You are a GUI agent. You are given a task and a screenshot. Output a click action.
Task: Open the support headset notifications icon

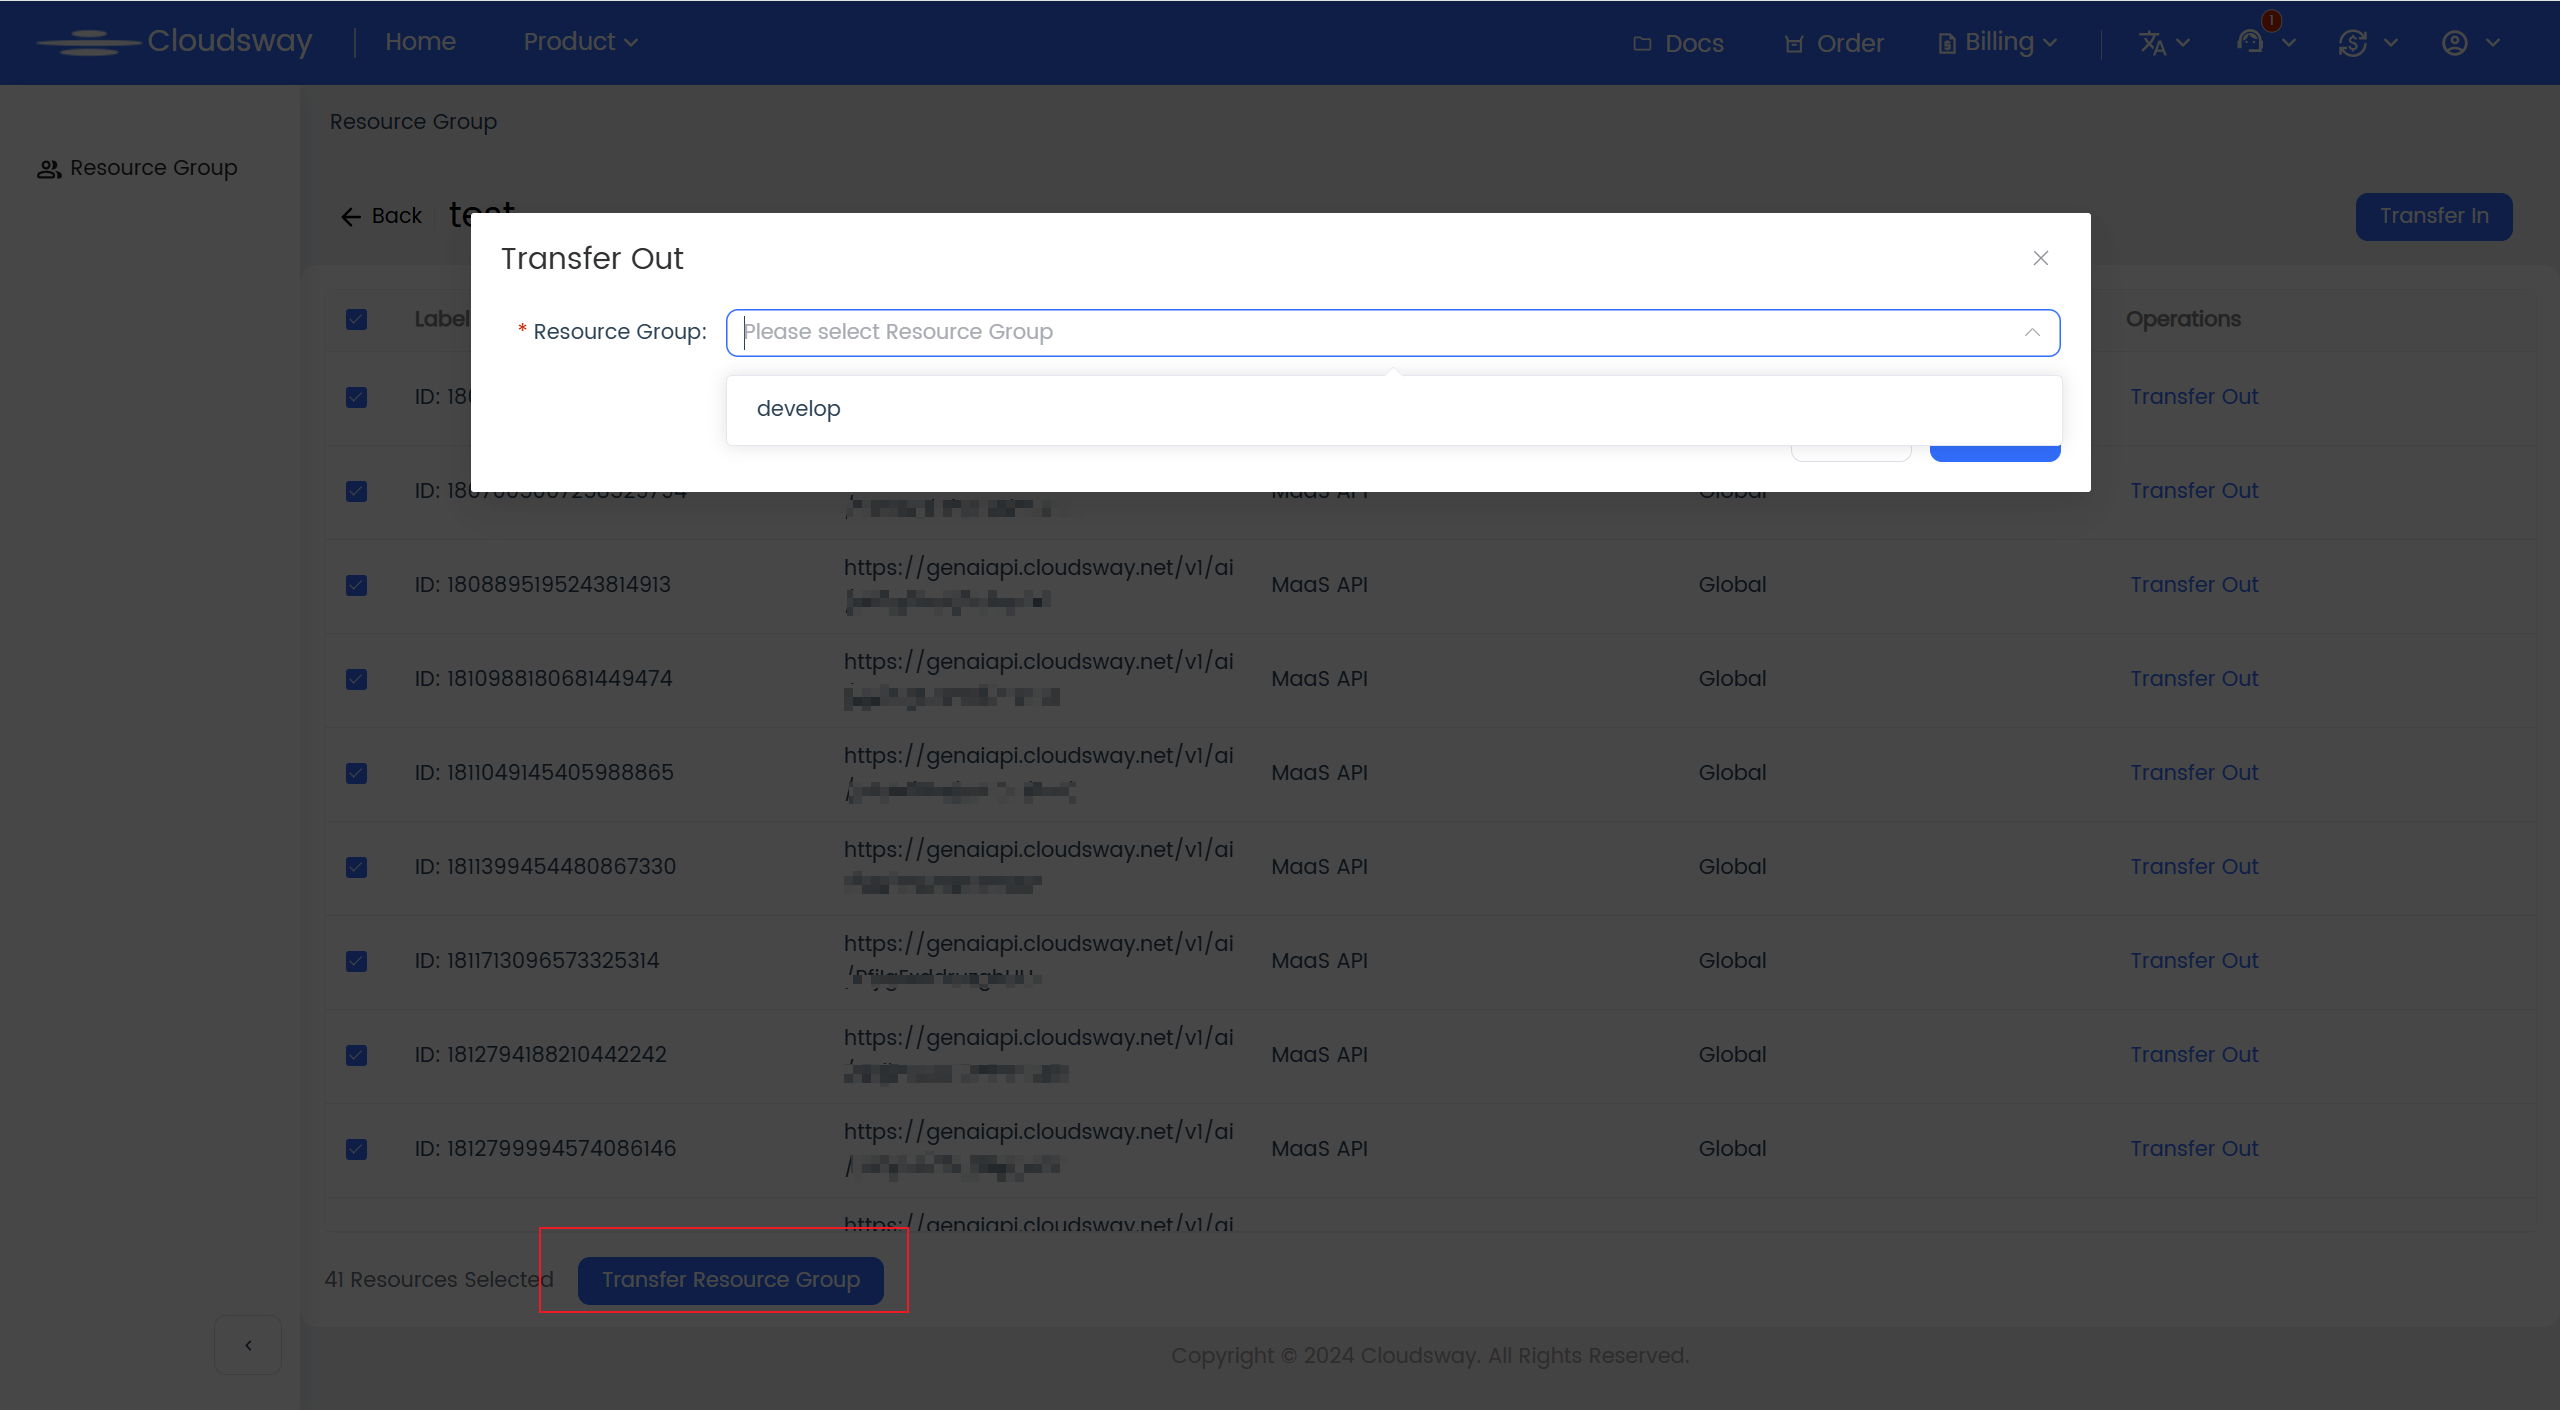click(x=2250, y=42)
